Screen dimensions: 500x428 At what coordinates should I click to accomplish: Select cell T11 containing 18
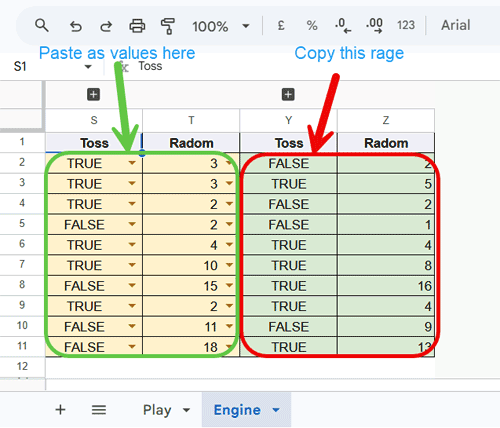click(191, 347)
